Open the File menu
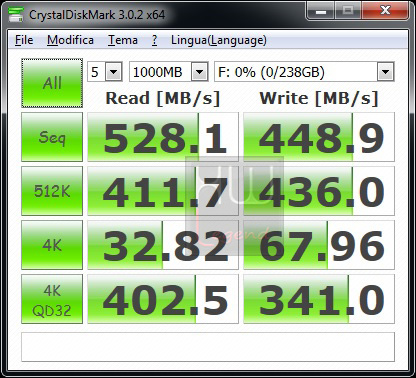Viewport: 416px width, 378px height. 24,40
